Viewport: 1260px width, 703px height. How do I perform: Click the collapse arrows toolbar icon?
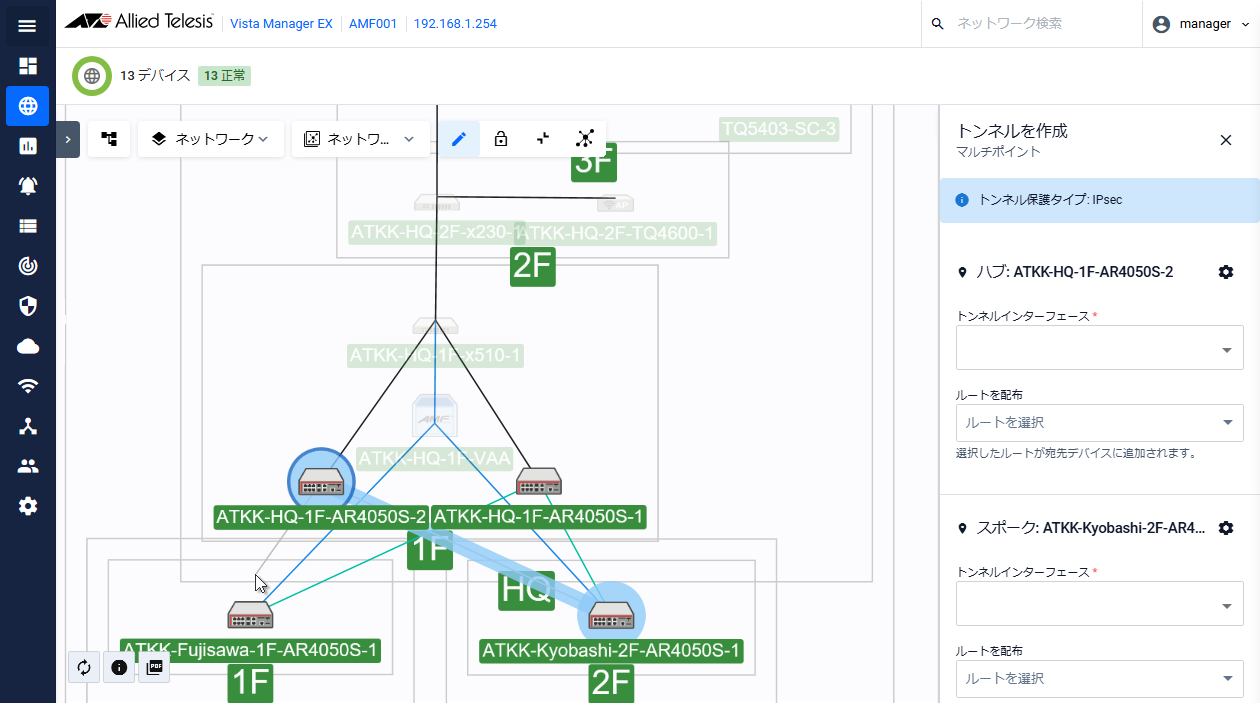(543, 139)
